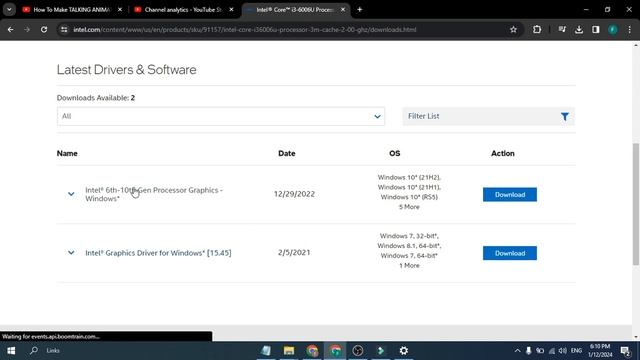The width and height of the screenshot is (640, 360).
Task: Switch the ENG input language
Action: 576,351
